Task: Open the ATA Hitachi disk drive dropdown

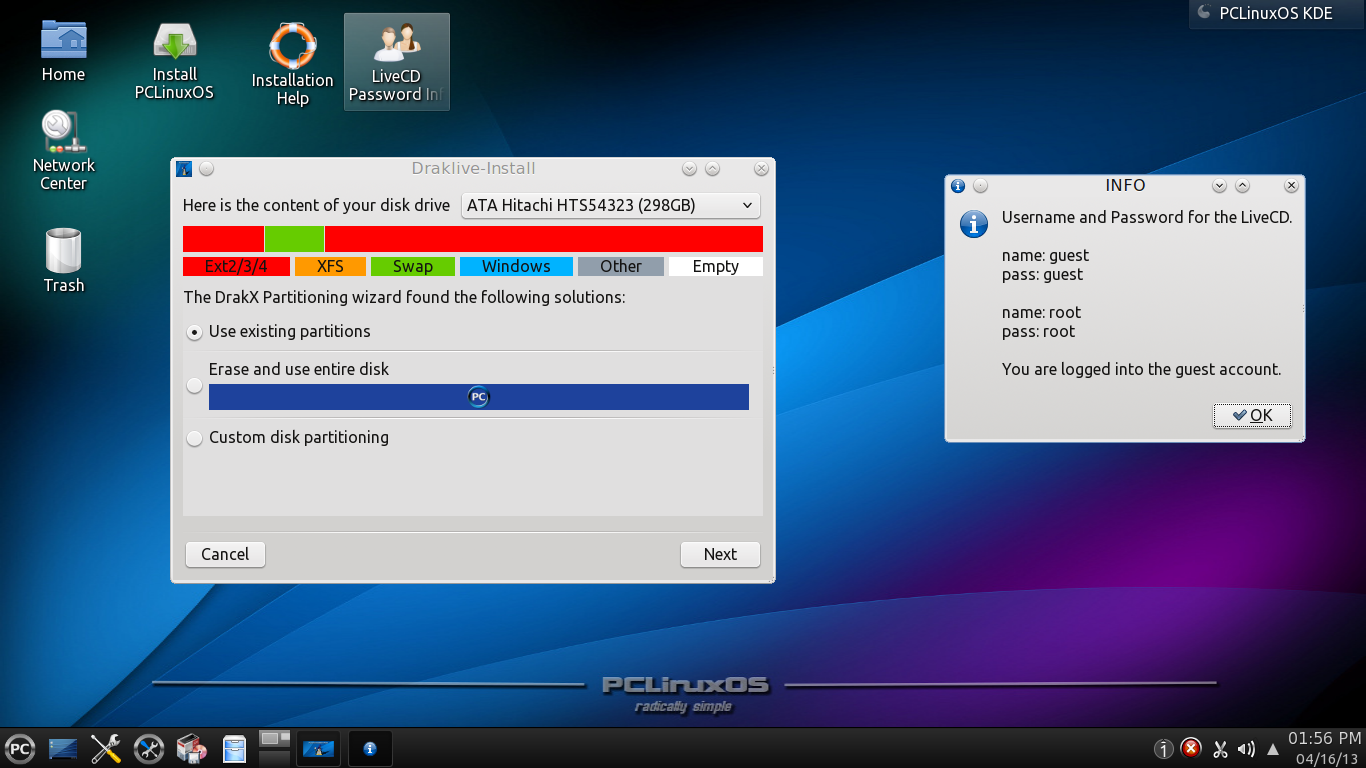Action: tap(610, 206)
